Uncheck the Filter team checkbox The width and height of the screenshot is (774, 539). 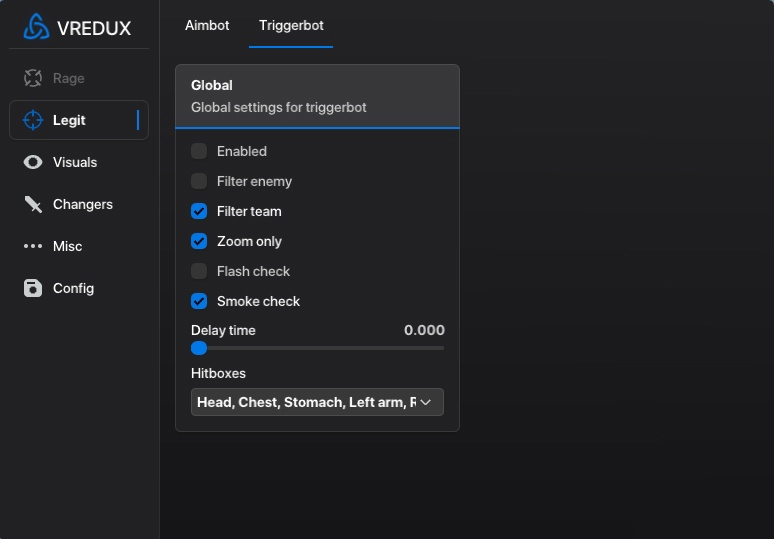click(x=199, y=211)
